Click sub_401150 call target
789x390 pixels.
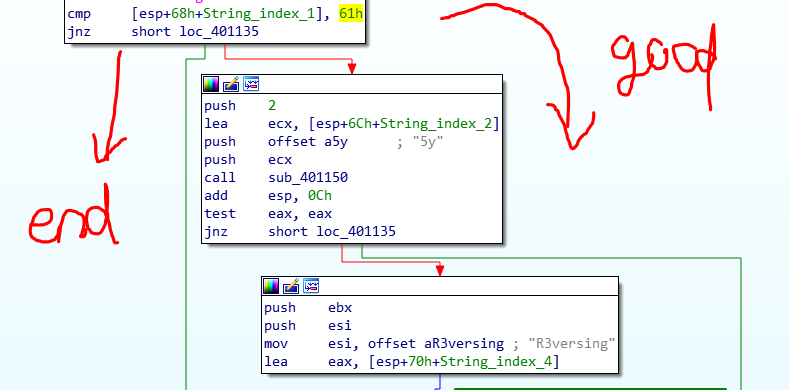(308, 178)
